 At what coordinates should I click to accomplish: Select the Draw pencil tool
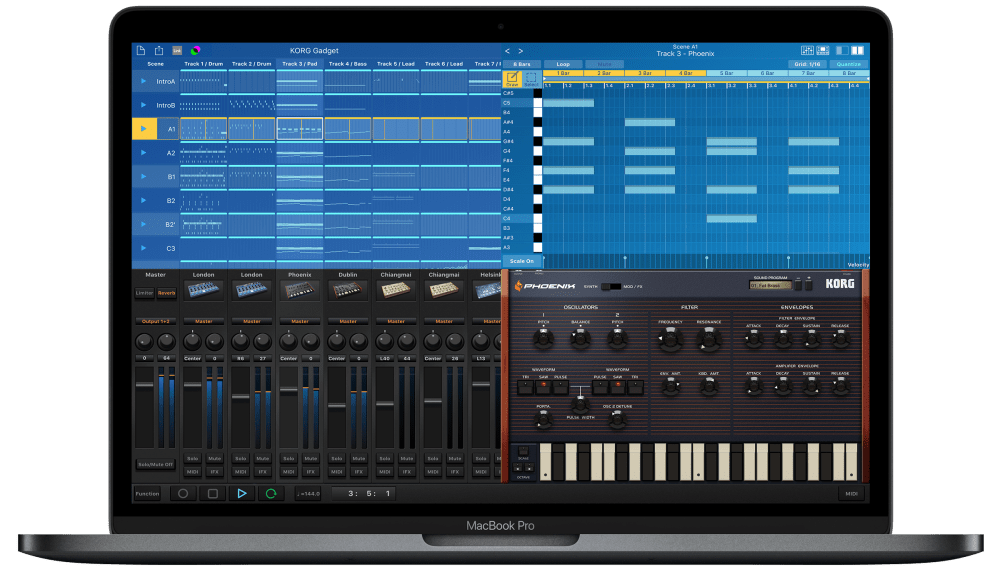(512, 78)
